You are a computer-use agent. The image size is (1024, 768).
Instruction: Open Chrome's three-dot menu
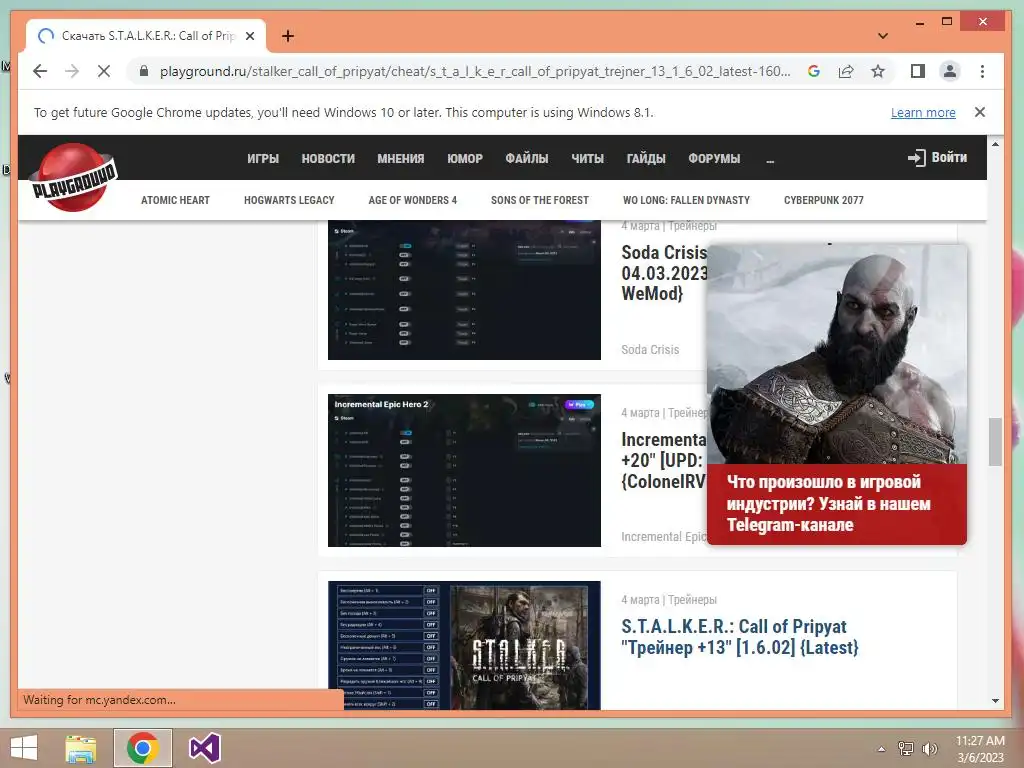982,71
